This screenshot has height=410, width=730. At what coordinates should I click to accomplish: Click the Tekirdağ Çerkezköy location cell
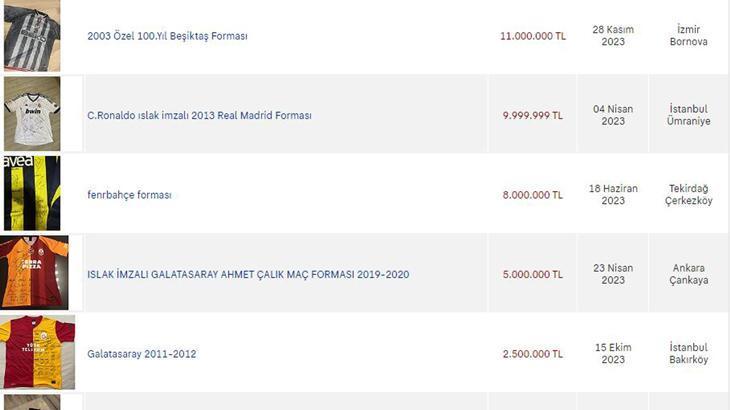point(688,194)
